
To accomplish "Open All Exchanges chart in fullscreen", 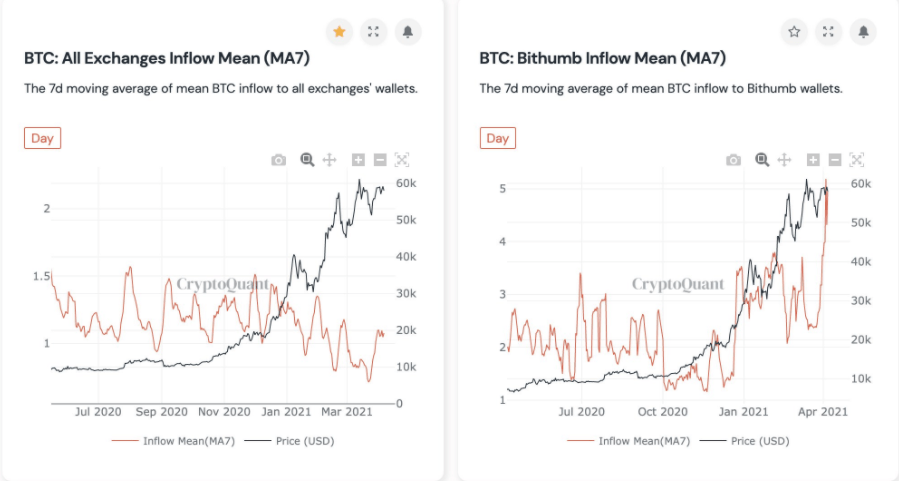I will coord(373,32).
